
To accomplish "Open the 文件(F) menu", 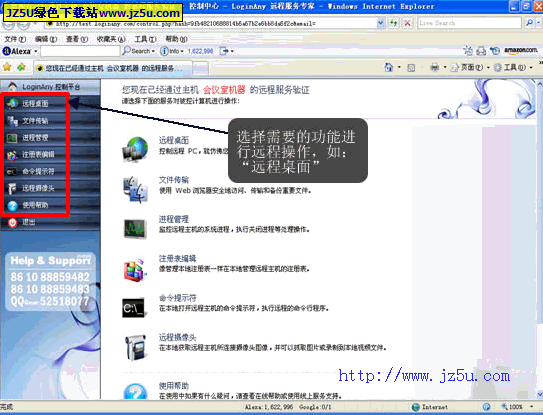I will [x=15, y=39].
